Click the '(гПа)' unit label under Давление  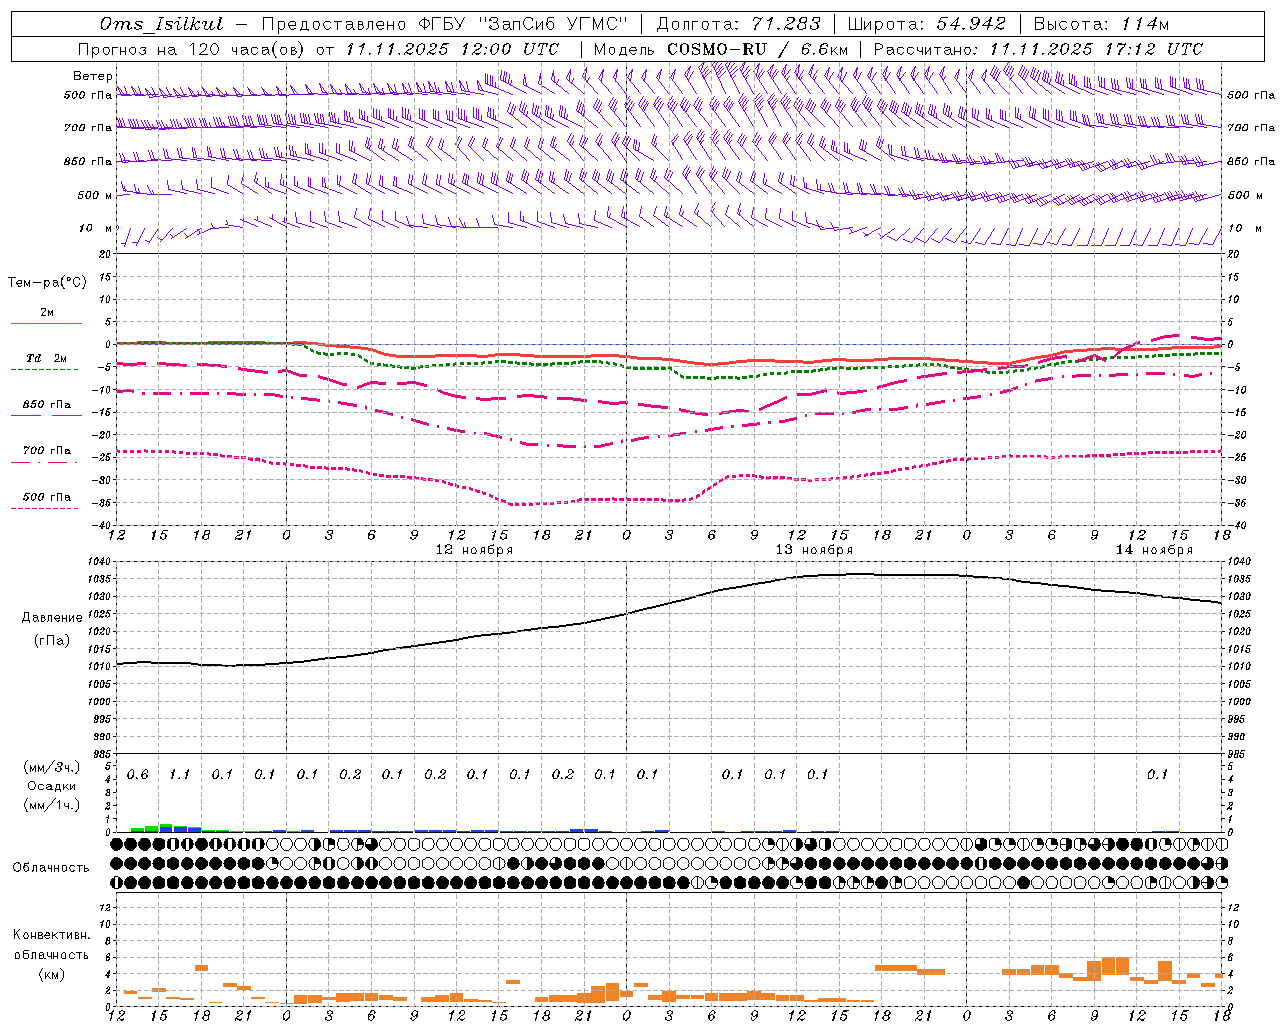[52, 641]
